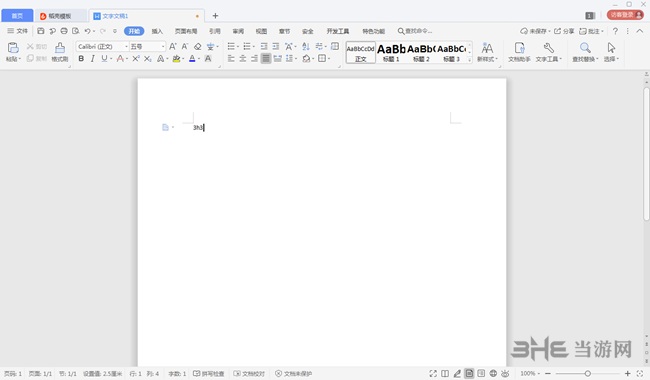Click the Paste clipboard icon
This screenshot has width=650, height=380.
tap(13, 48)
